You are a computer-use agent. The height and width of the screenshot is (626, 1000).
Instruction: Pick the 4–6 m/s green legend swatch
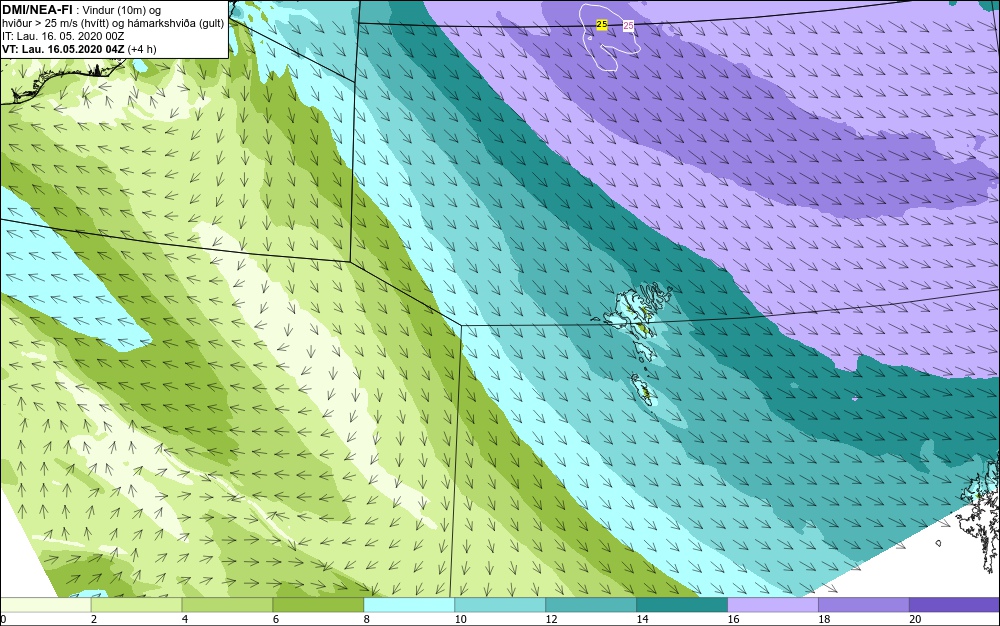[x=227, y=605]
